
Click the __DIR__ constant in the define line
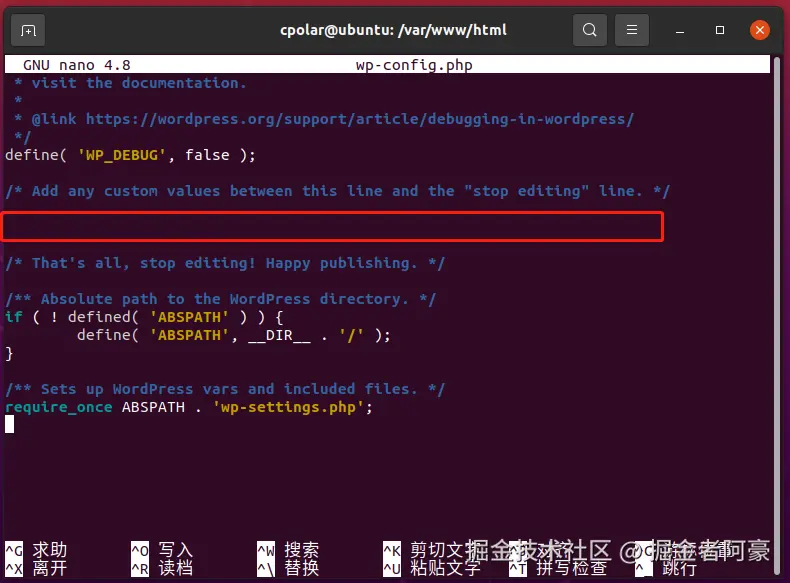279,336
